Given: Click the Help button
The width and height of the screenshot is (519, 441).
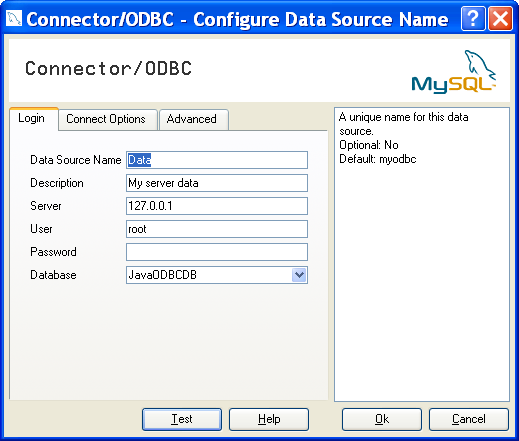Looking at the screenshot, I should 269,419.
